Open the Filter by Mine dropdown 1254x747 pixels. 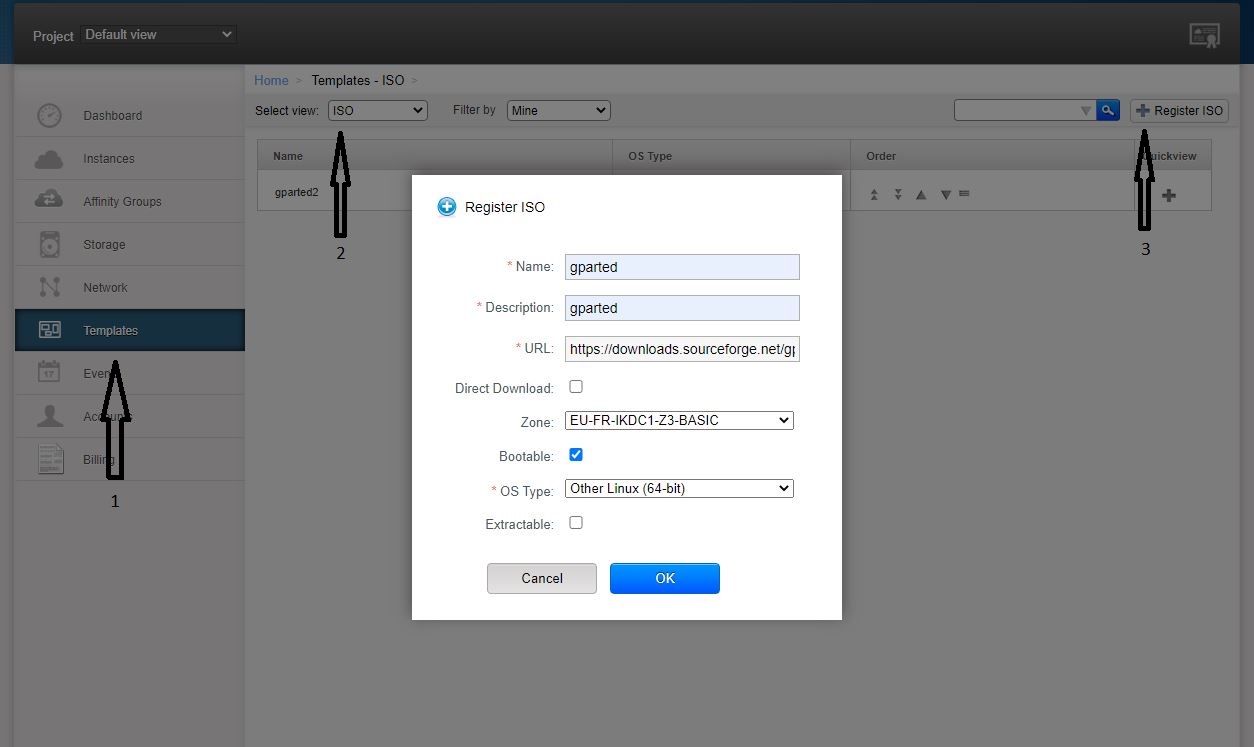pyautogui.click(x=559, y=110)
